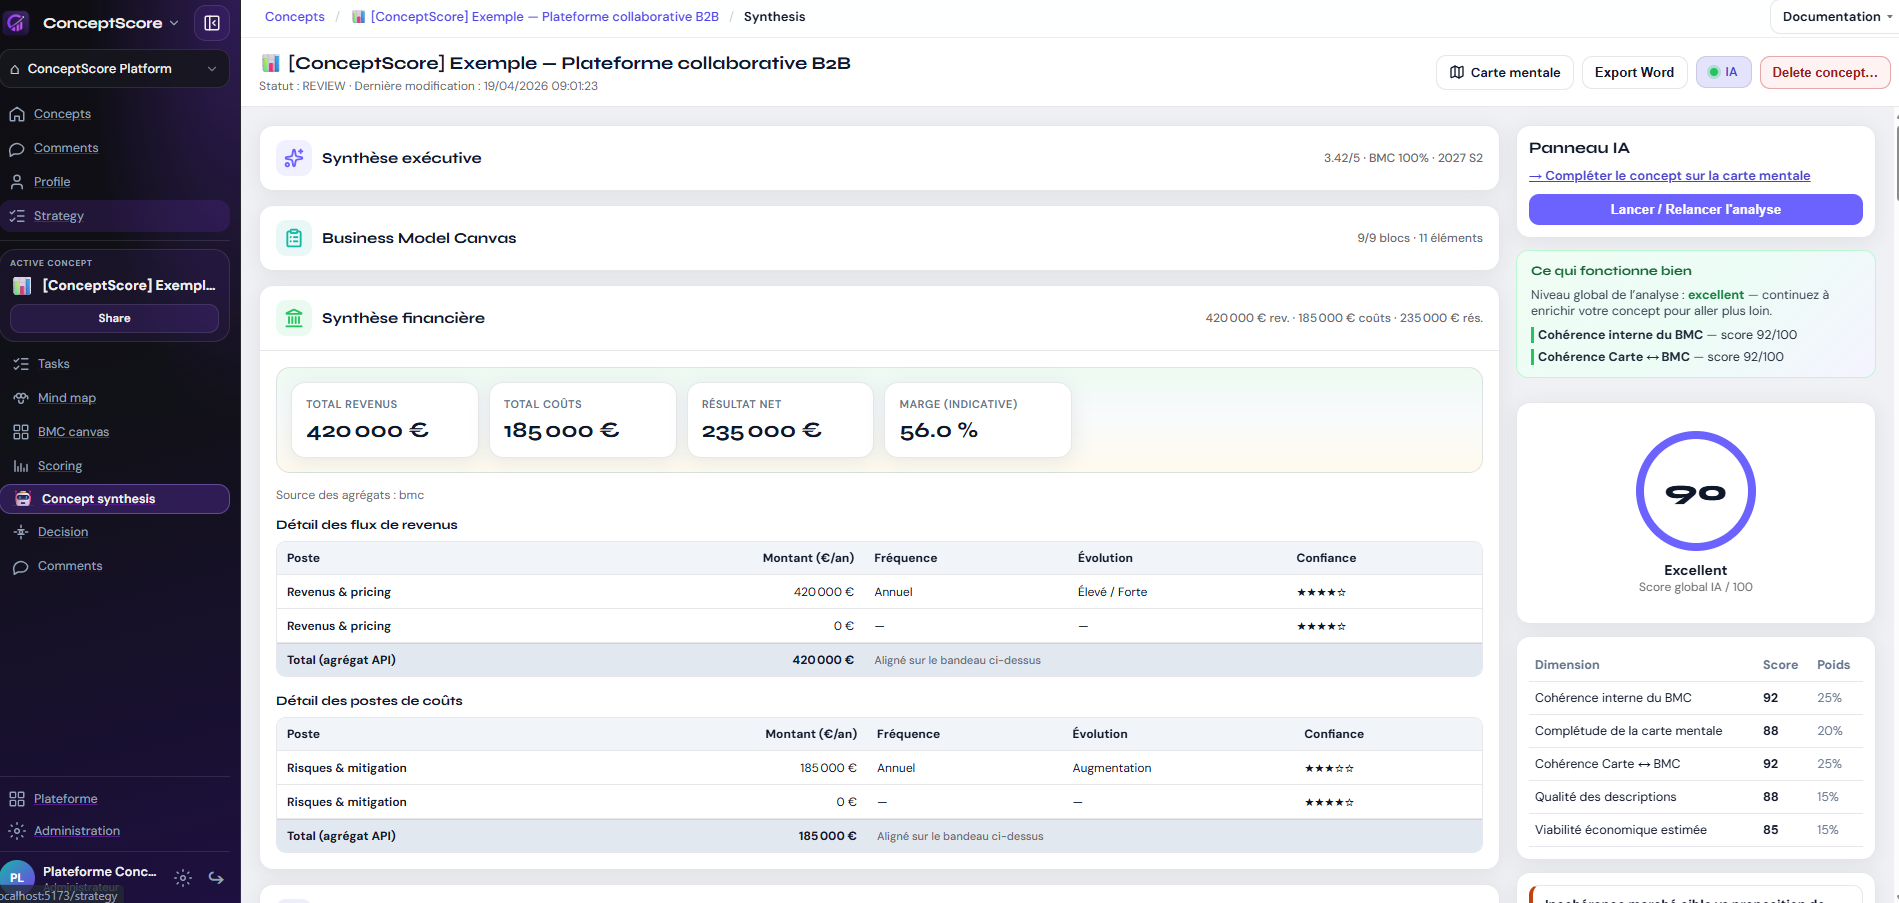Expand the ConceptScore Platform selector

point(115,69)
